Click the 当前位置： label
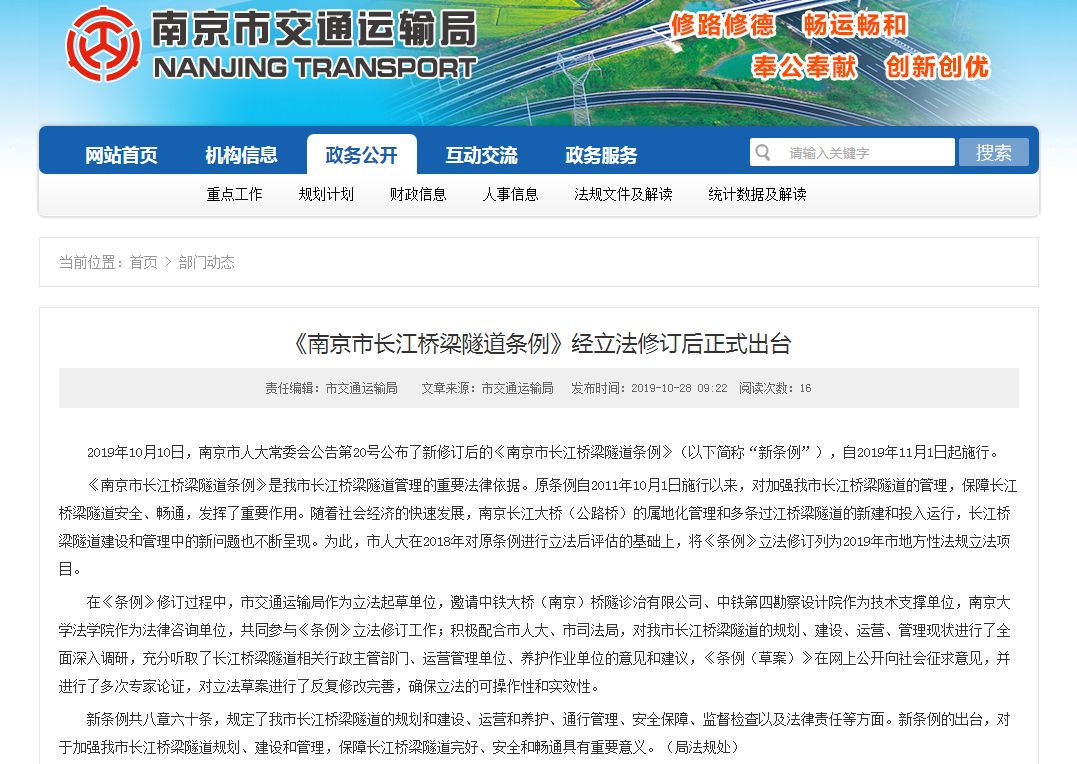1077x764 pixels. (91, 262)
